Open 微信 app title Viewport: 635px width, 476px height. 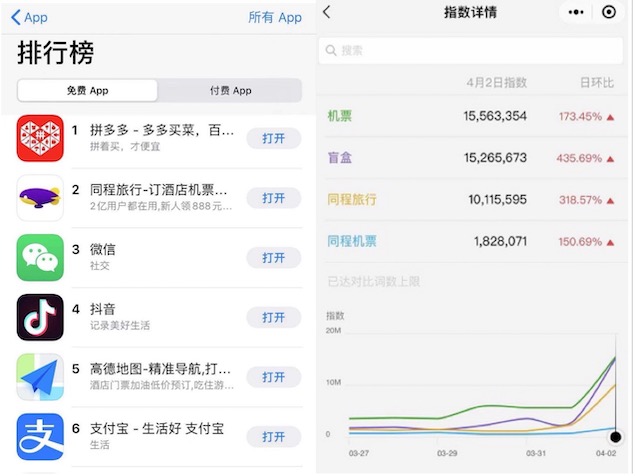coord(103,249)
